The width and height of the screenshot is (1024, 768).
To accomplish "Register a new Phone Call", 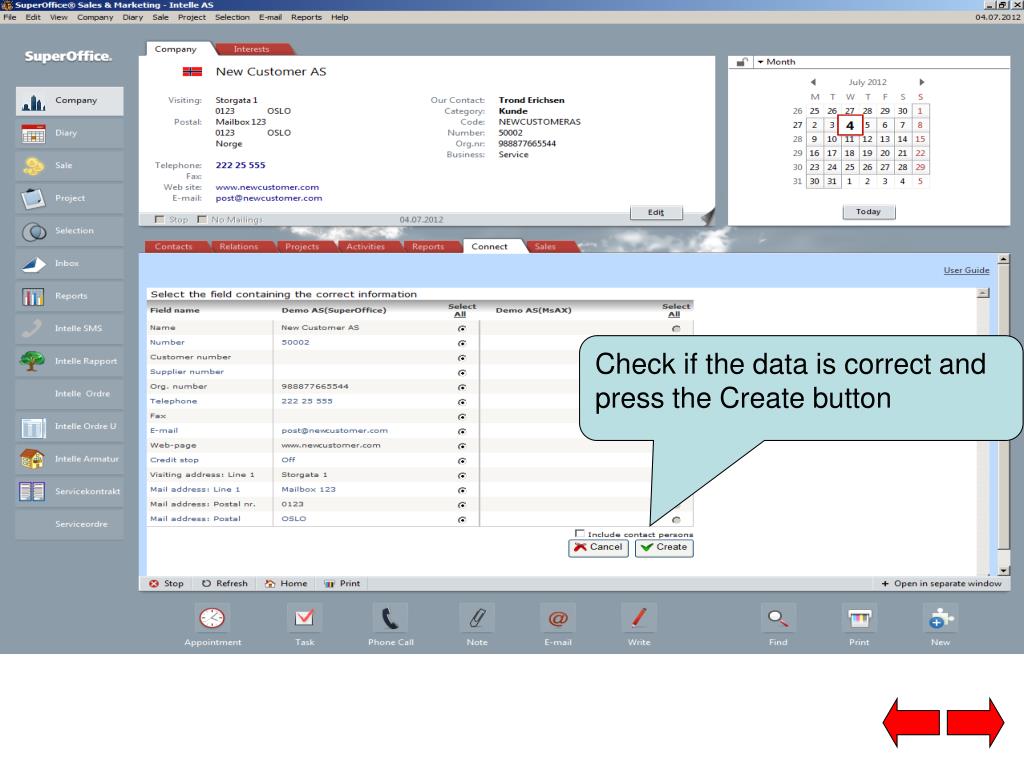I will coord(390,618).
